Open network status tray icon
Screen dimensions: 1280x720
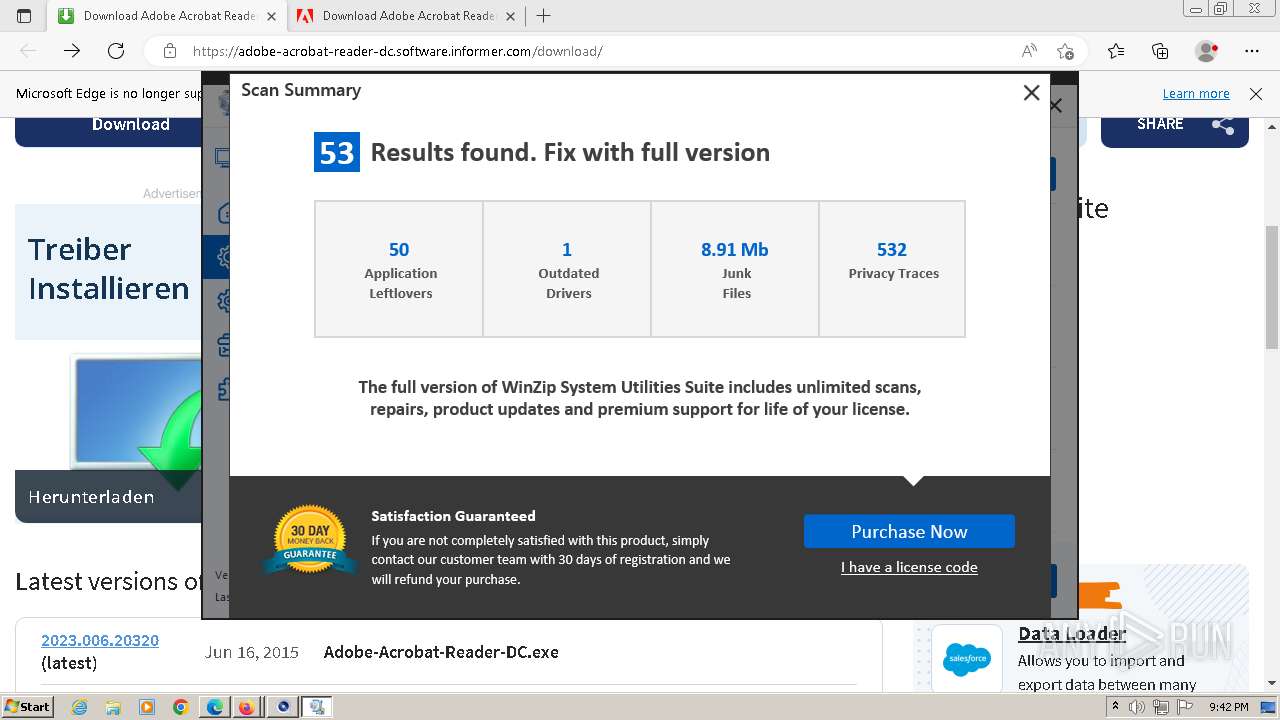point(1160,707)
